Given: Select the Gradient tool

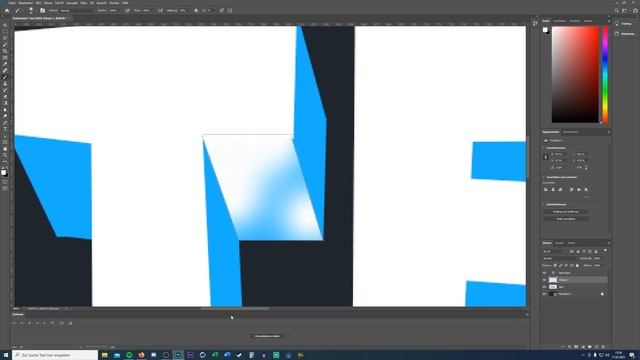Looking at the screenshot, I should [x=5, y=103].
